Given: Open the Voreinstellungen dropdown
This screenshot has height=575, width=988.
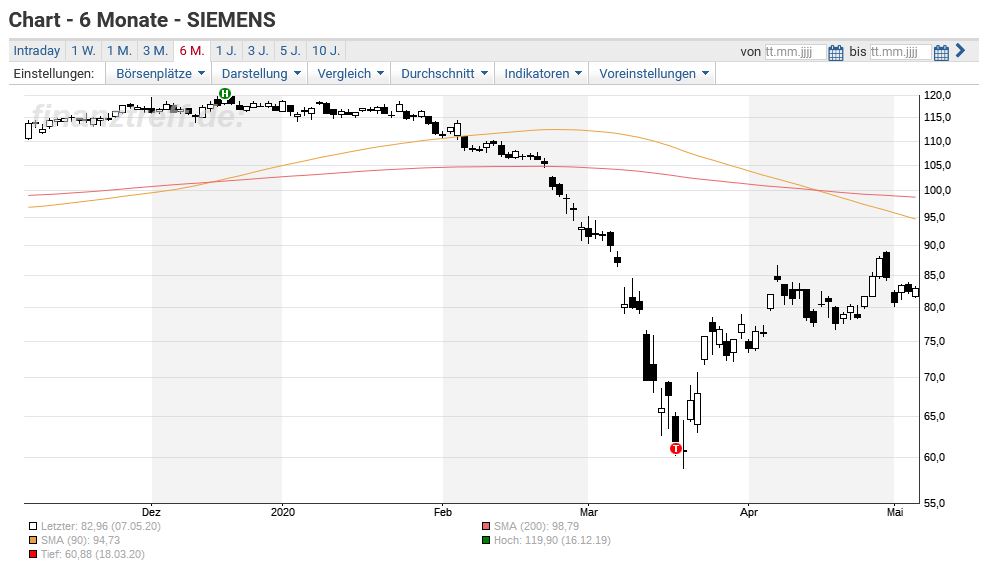Looking at the screenshot, I should [x=653, y=74].
